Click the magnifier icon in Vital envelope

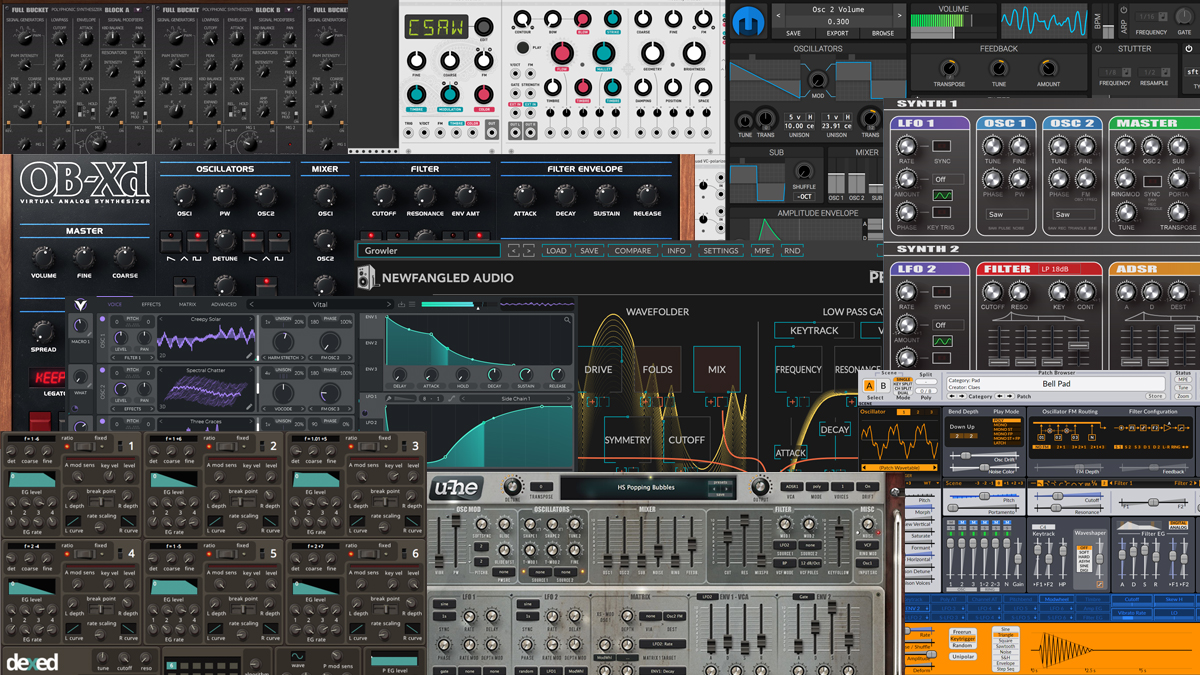(x=567, y=320)
